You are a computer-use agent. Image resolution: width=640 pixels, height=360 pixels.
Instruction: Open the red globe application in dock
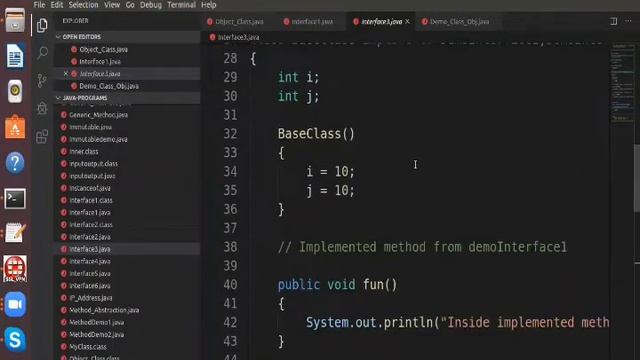[x=15, y=269]
